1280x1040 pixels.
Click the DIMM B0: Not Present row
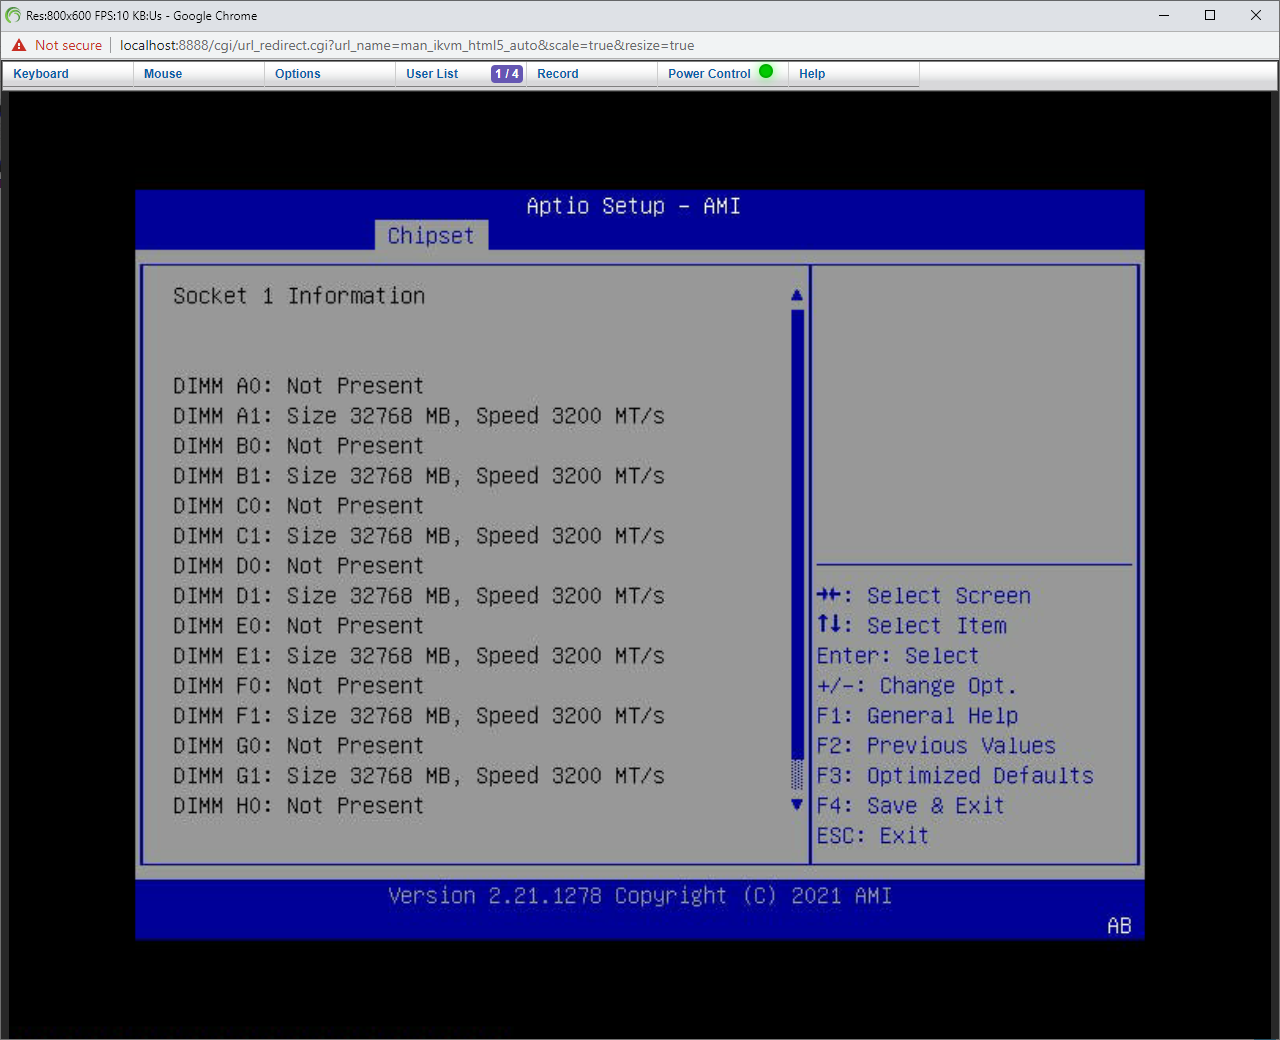click(298, 446)
